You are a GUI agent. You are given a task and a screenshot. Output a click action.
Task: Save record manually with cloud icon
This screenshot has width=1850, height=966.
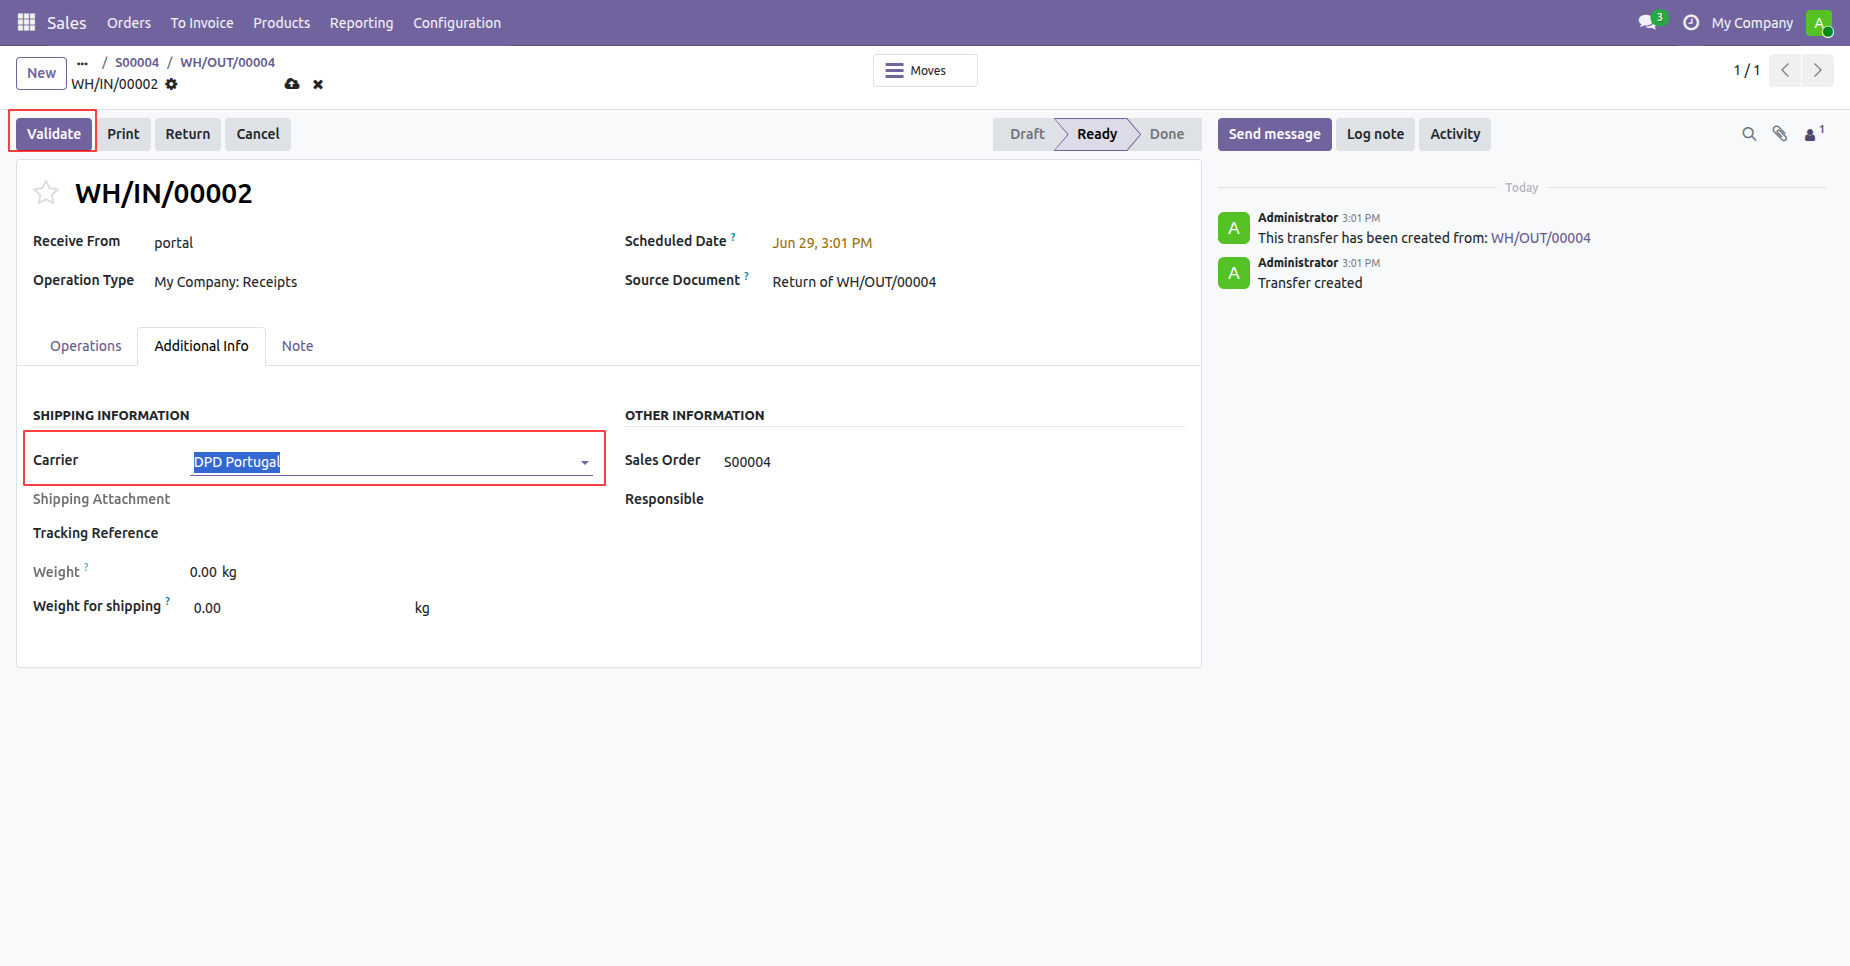[292, 84]
